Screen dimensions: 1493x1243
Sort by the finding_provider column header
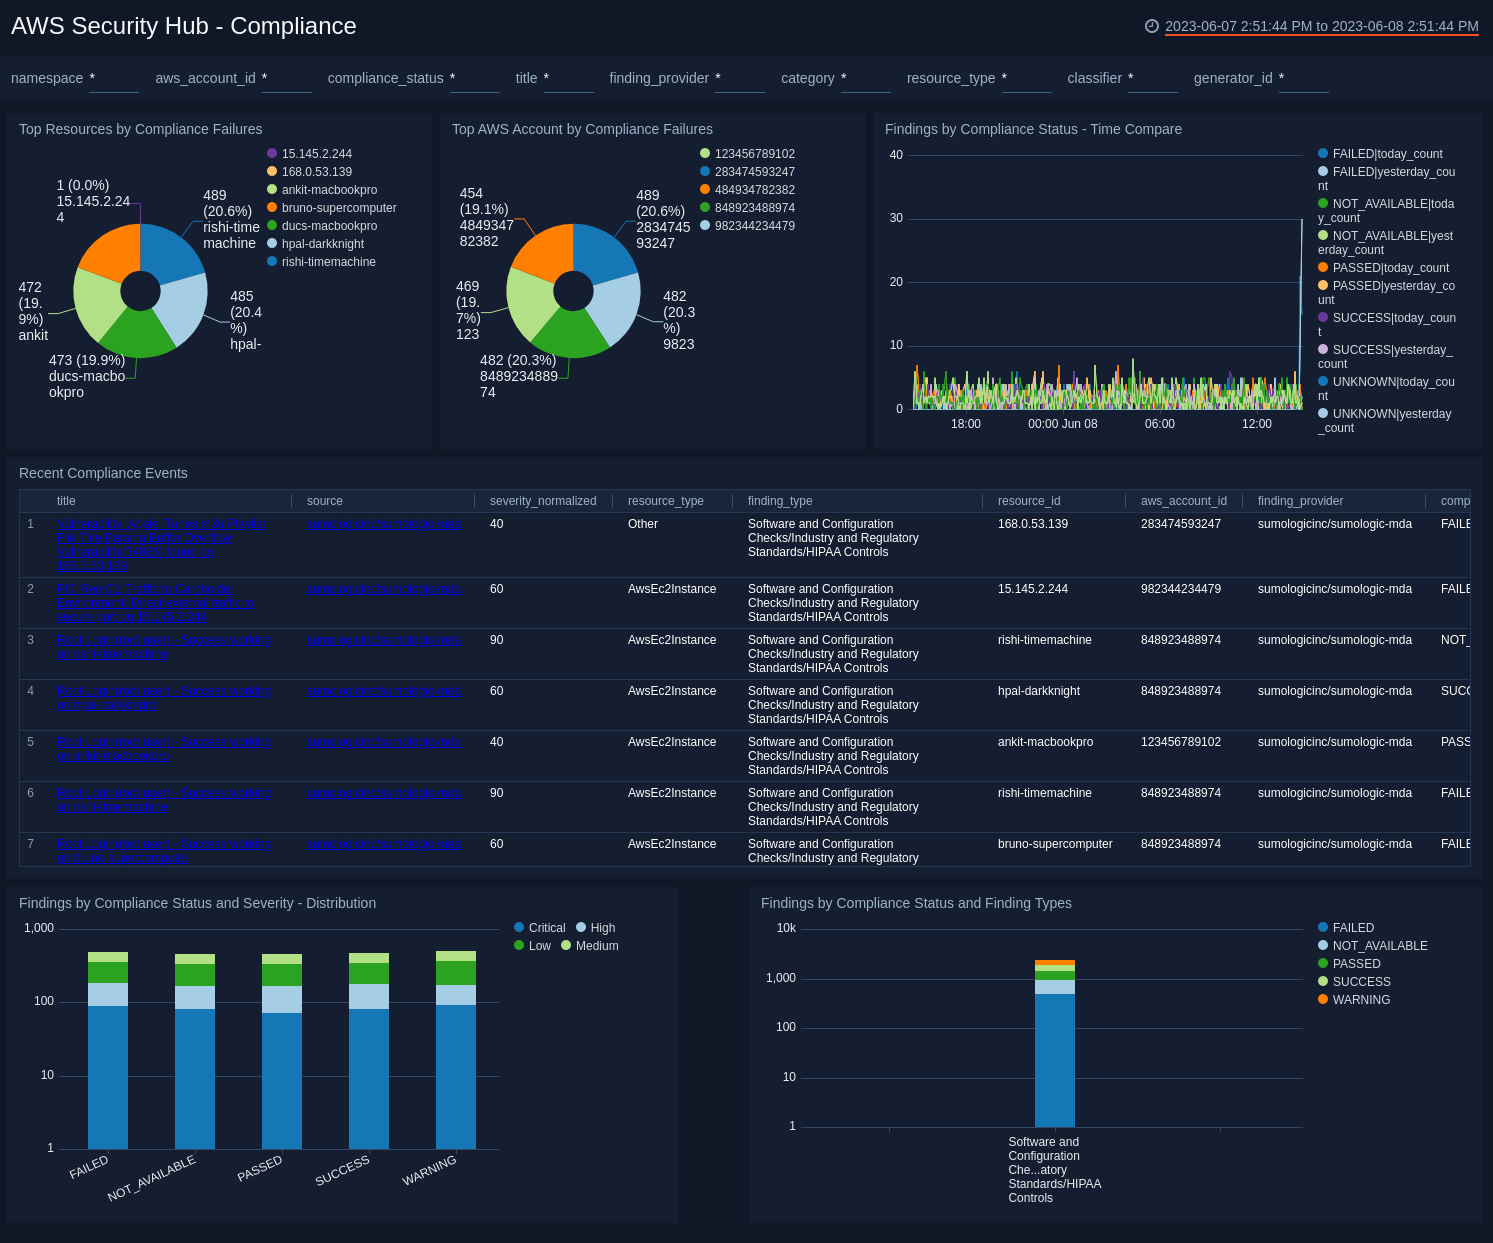[1300, 501]
